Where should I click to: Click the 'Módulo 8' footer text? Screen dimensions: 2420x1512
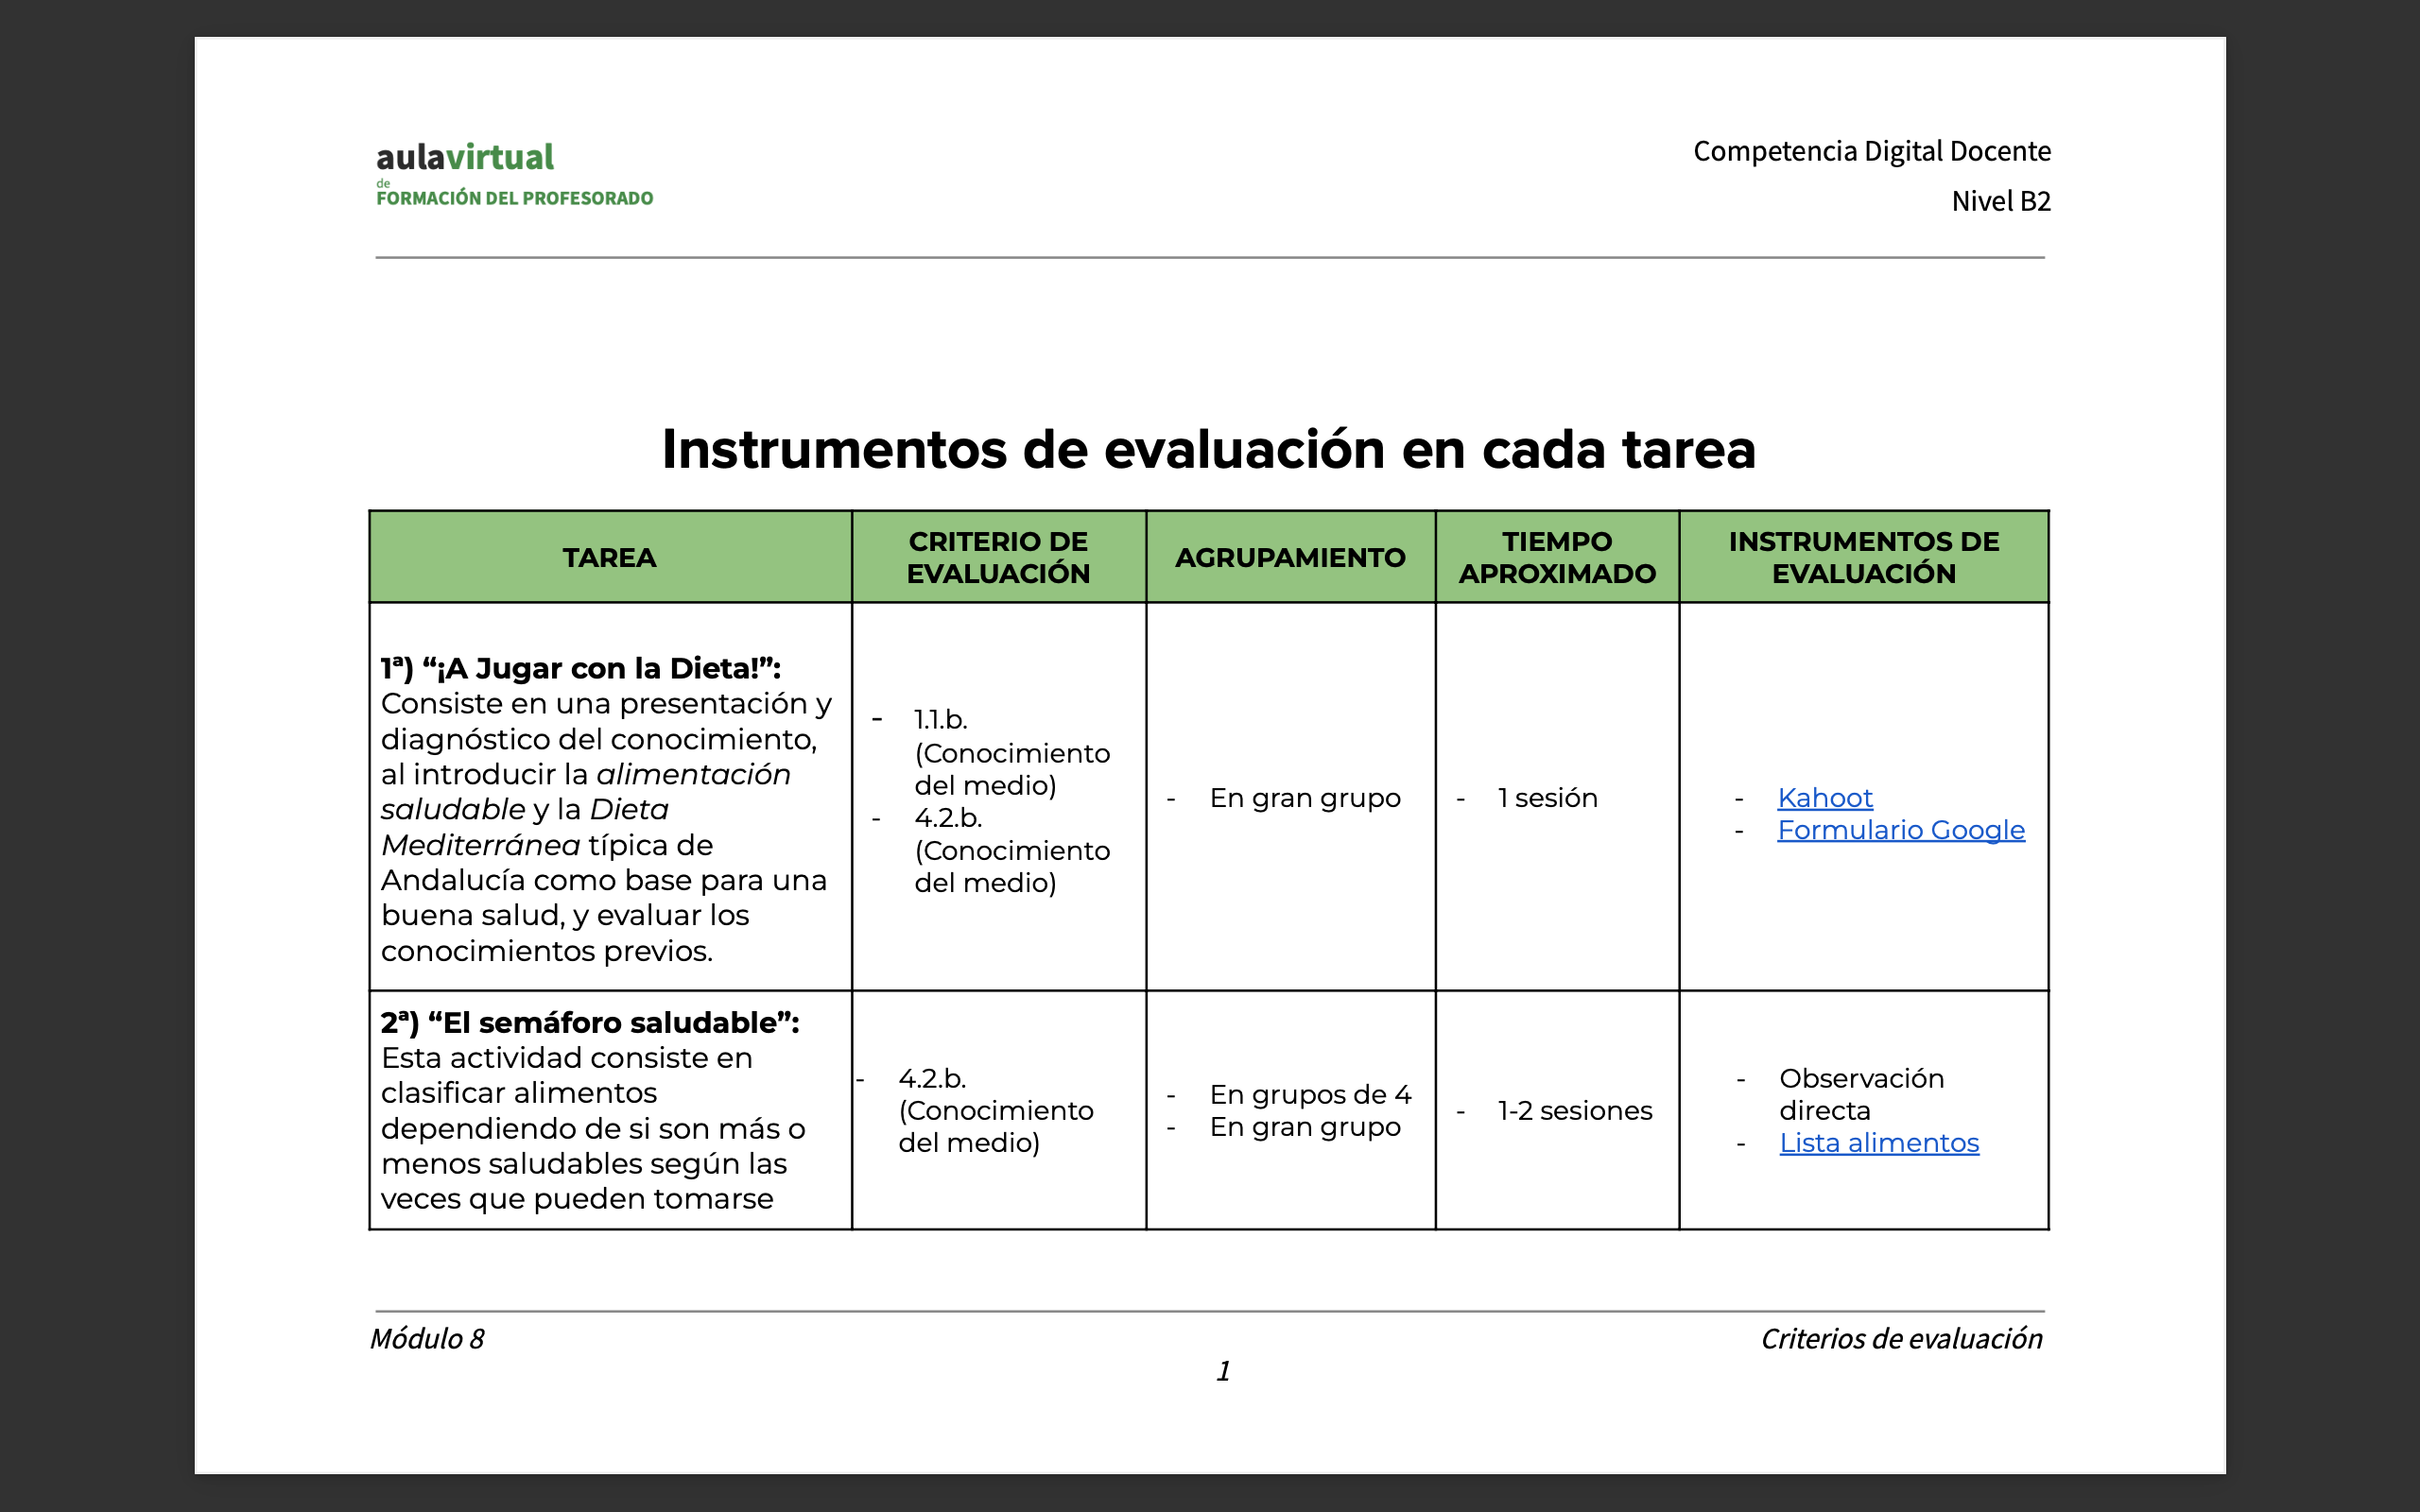pyautogui.click(x=427, y=1338)
